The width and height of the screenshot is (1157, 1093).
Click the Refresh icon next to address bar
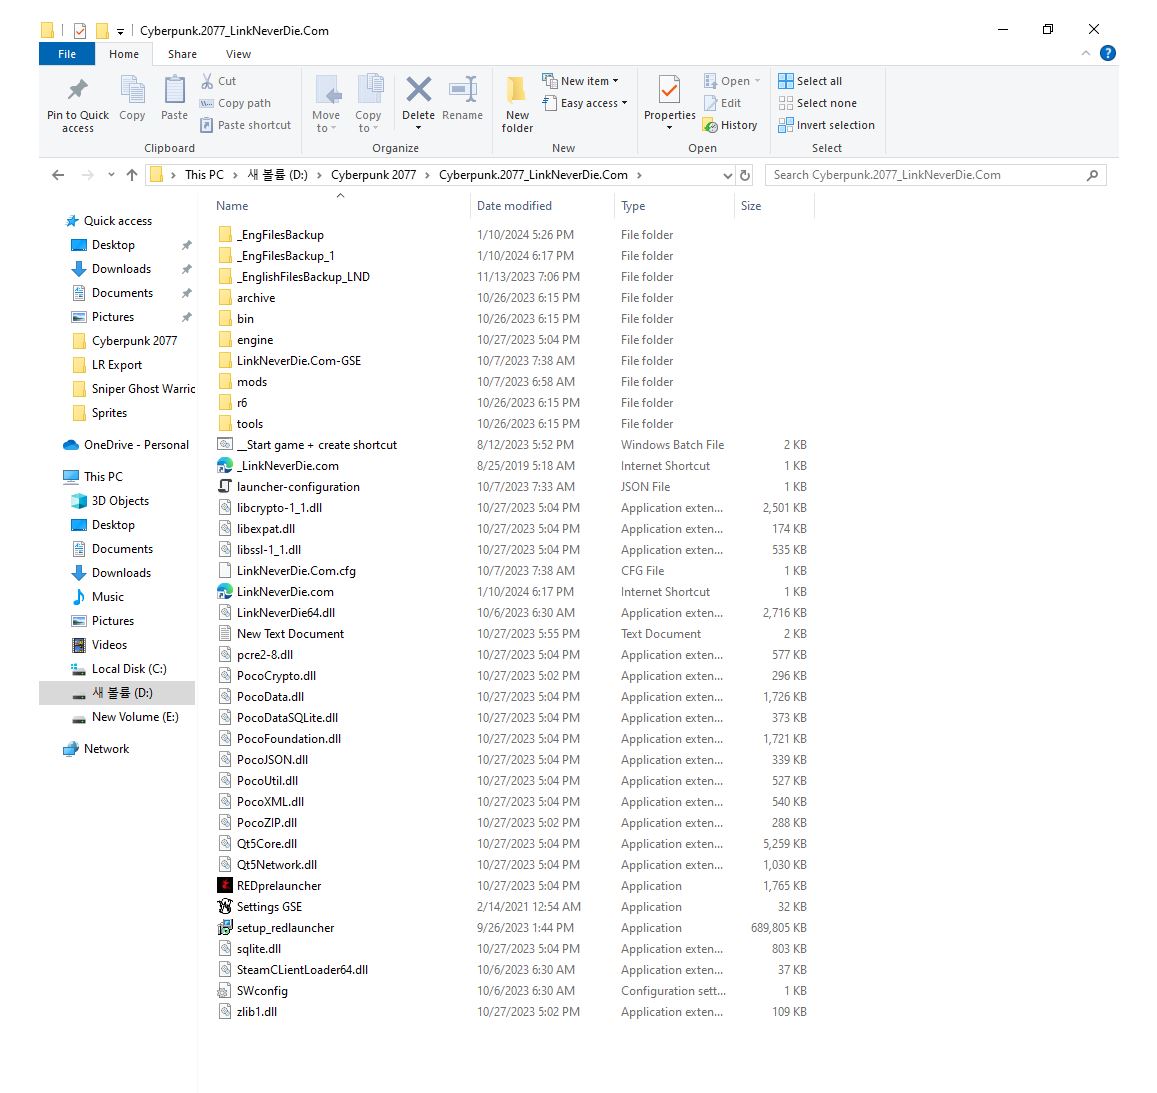tap(743, 174)
